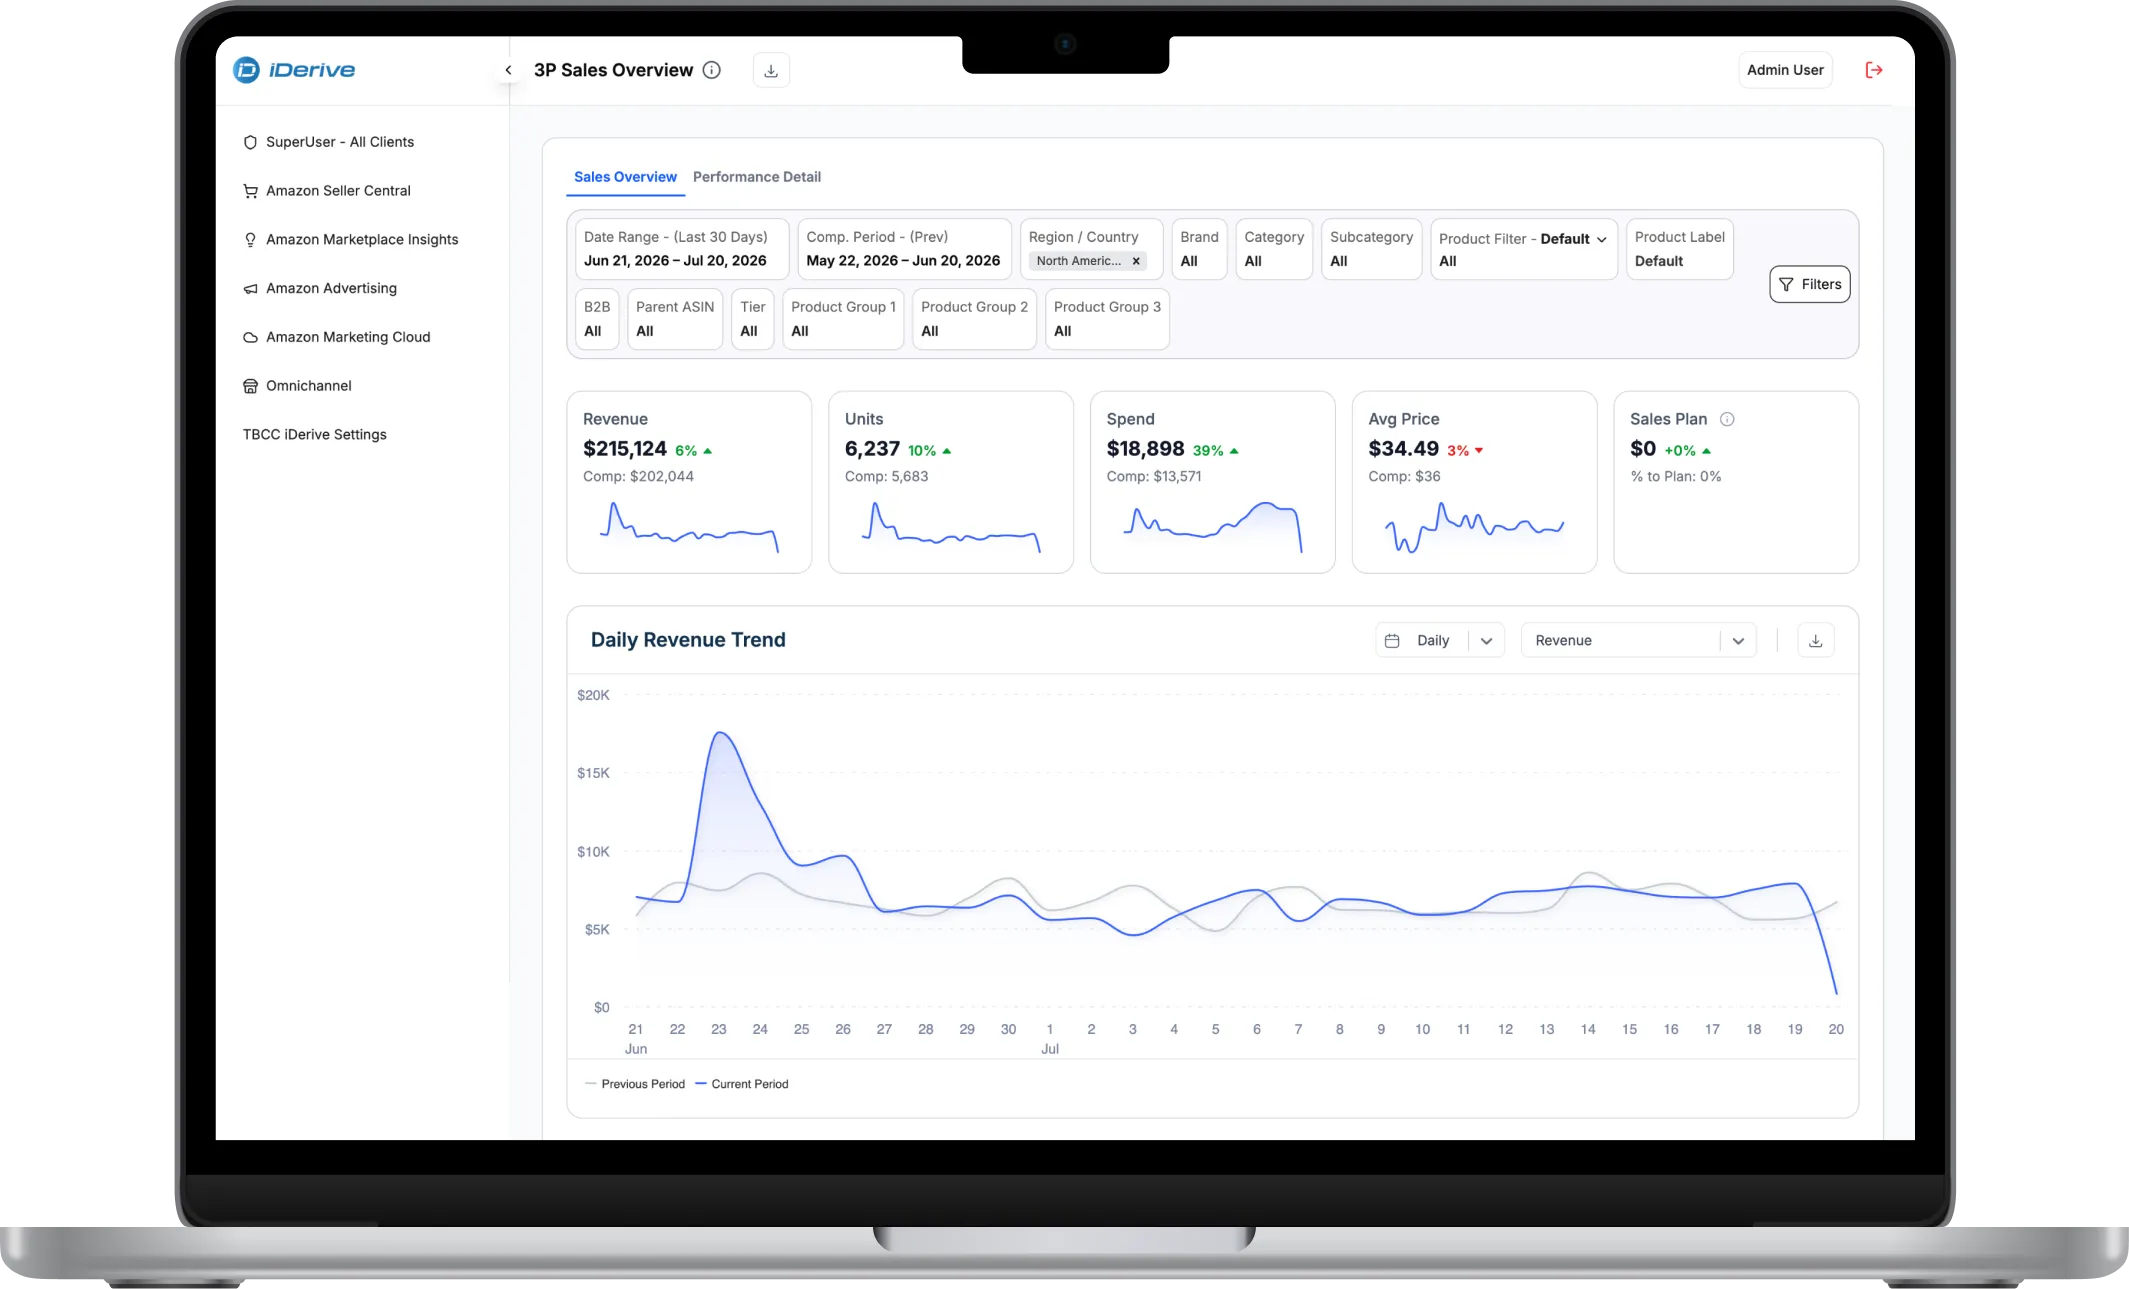Open the B2B filter dropdown
Screen dimensions: 2129x1289
tap(597, 319)
